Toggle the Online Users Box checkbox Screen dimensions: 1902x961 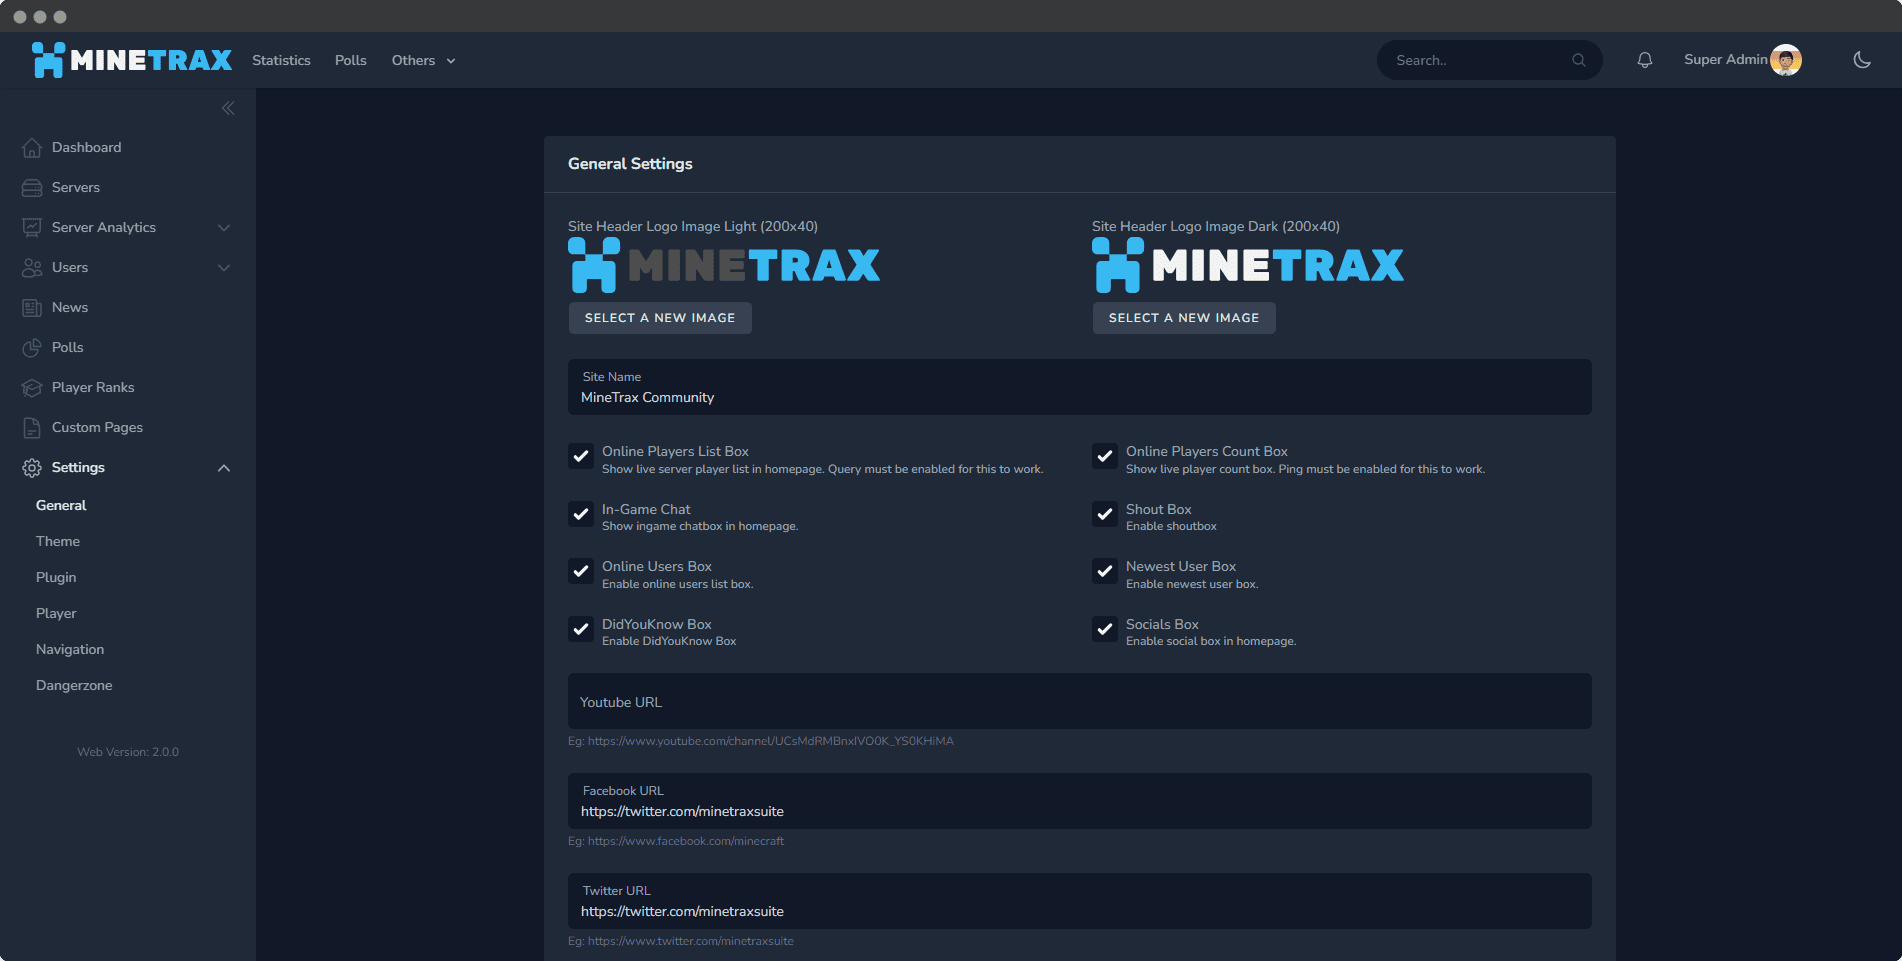tap(581, 571)
